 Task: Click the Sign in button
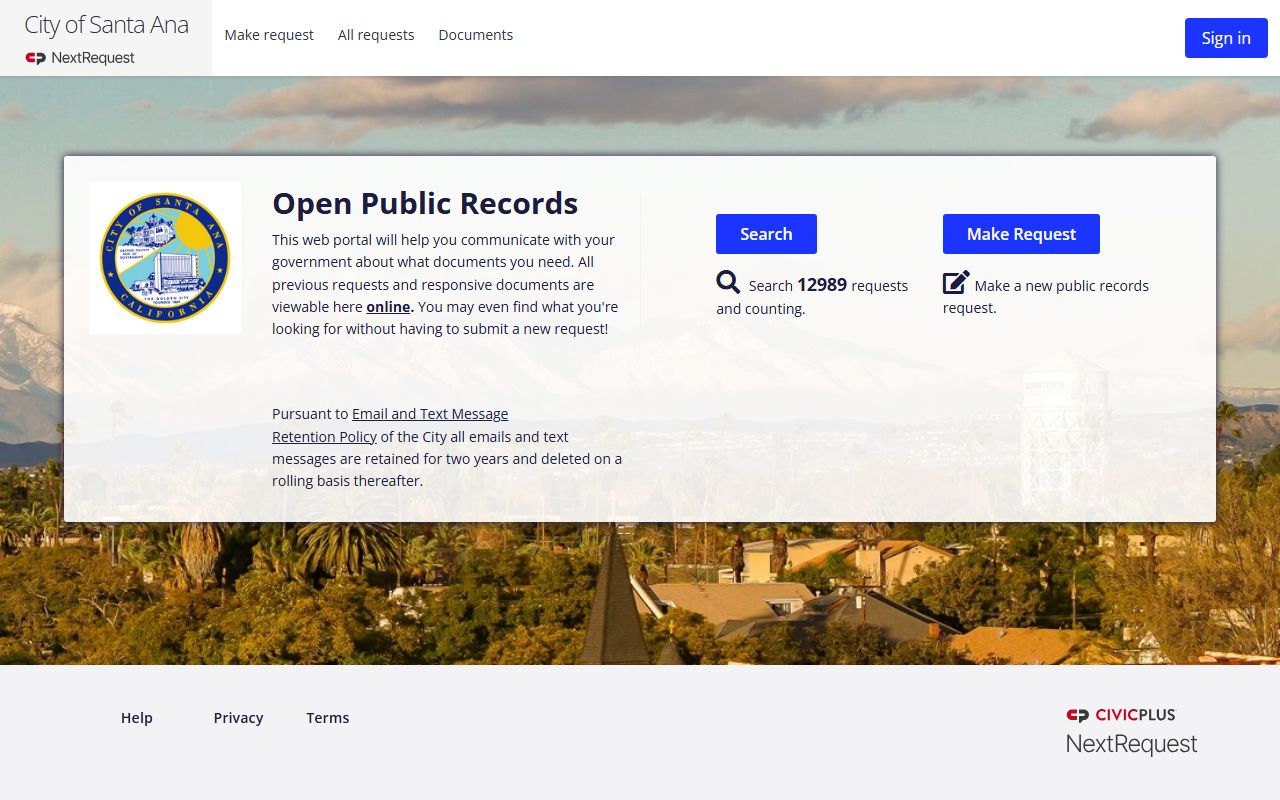1226,38
